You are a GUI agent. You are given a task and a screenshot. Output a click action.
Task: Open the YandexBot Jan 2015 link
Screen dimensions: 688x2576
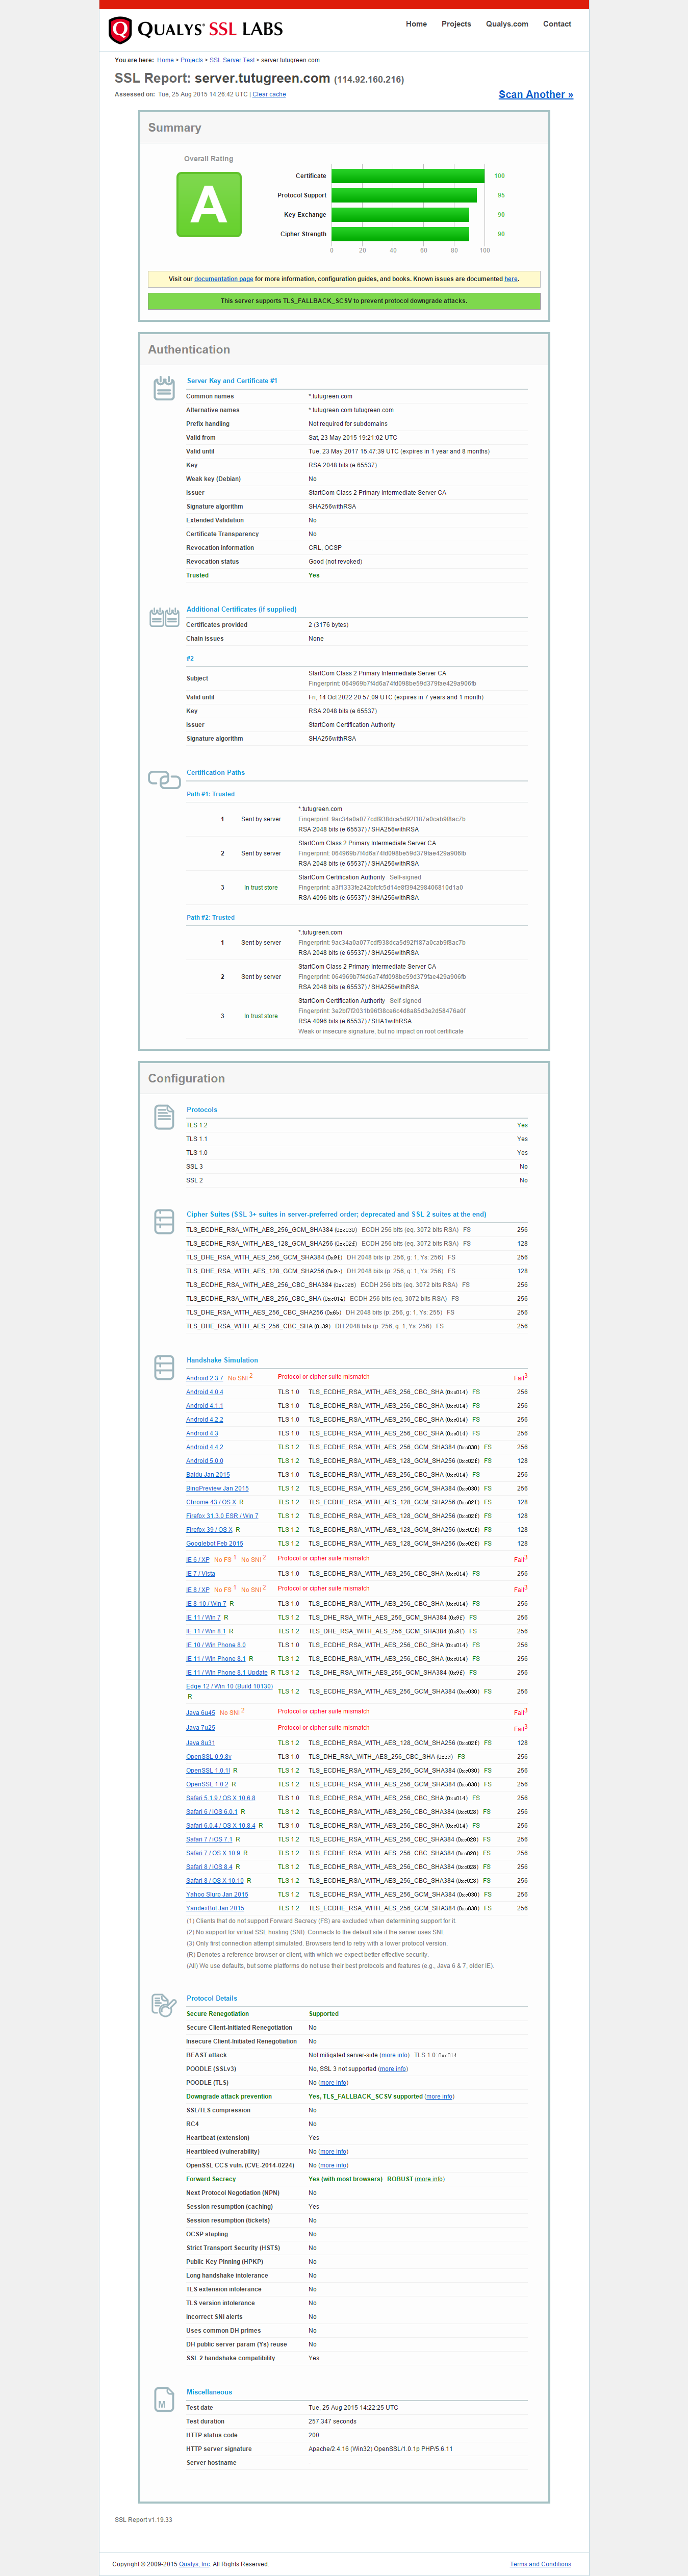pos(215,1908)
